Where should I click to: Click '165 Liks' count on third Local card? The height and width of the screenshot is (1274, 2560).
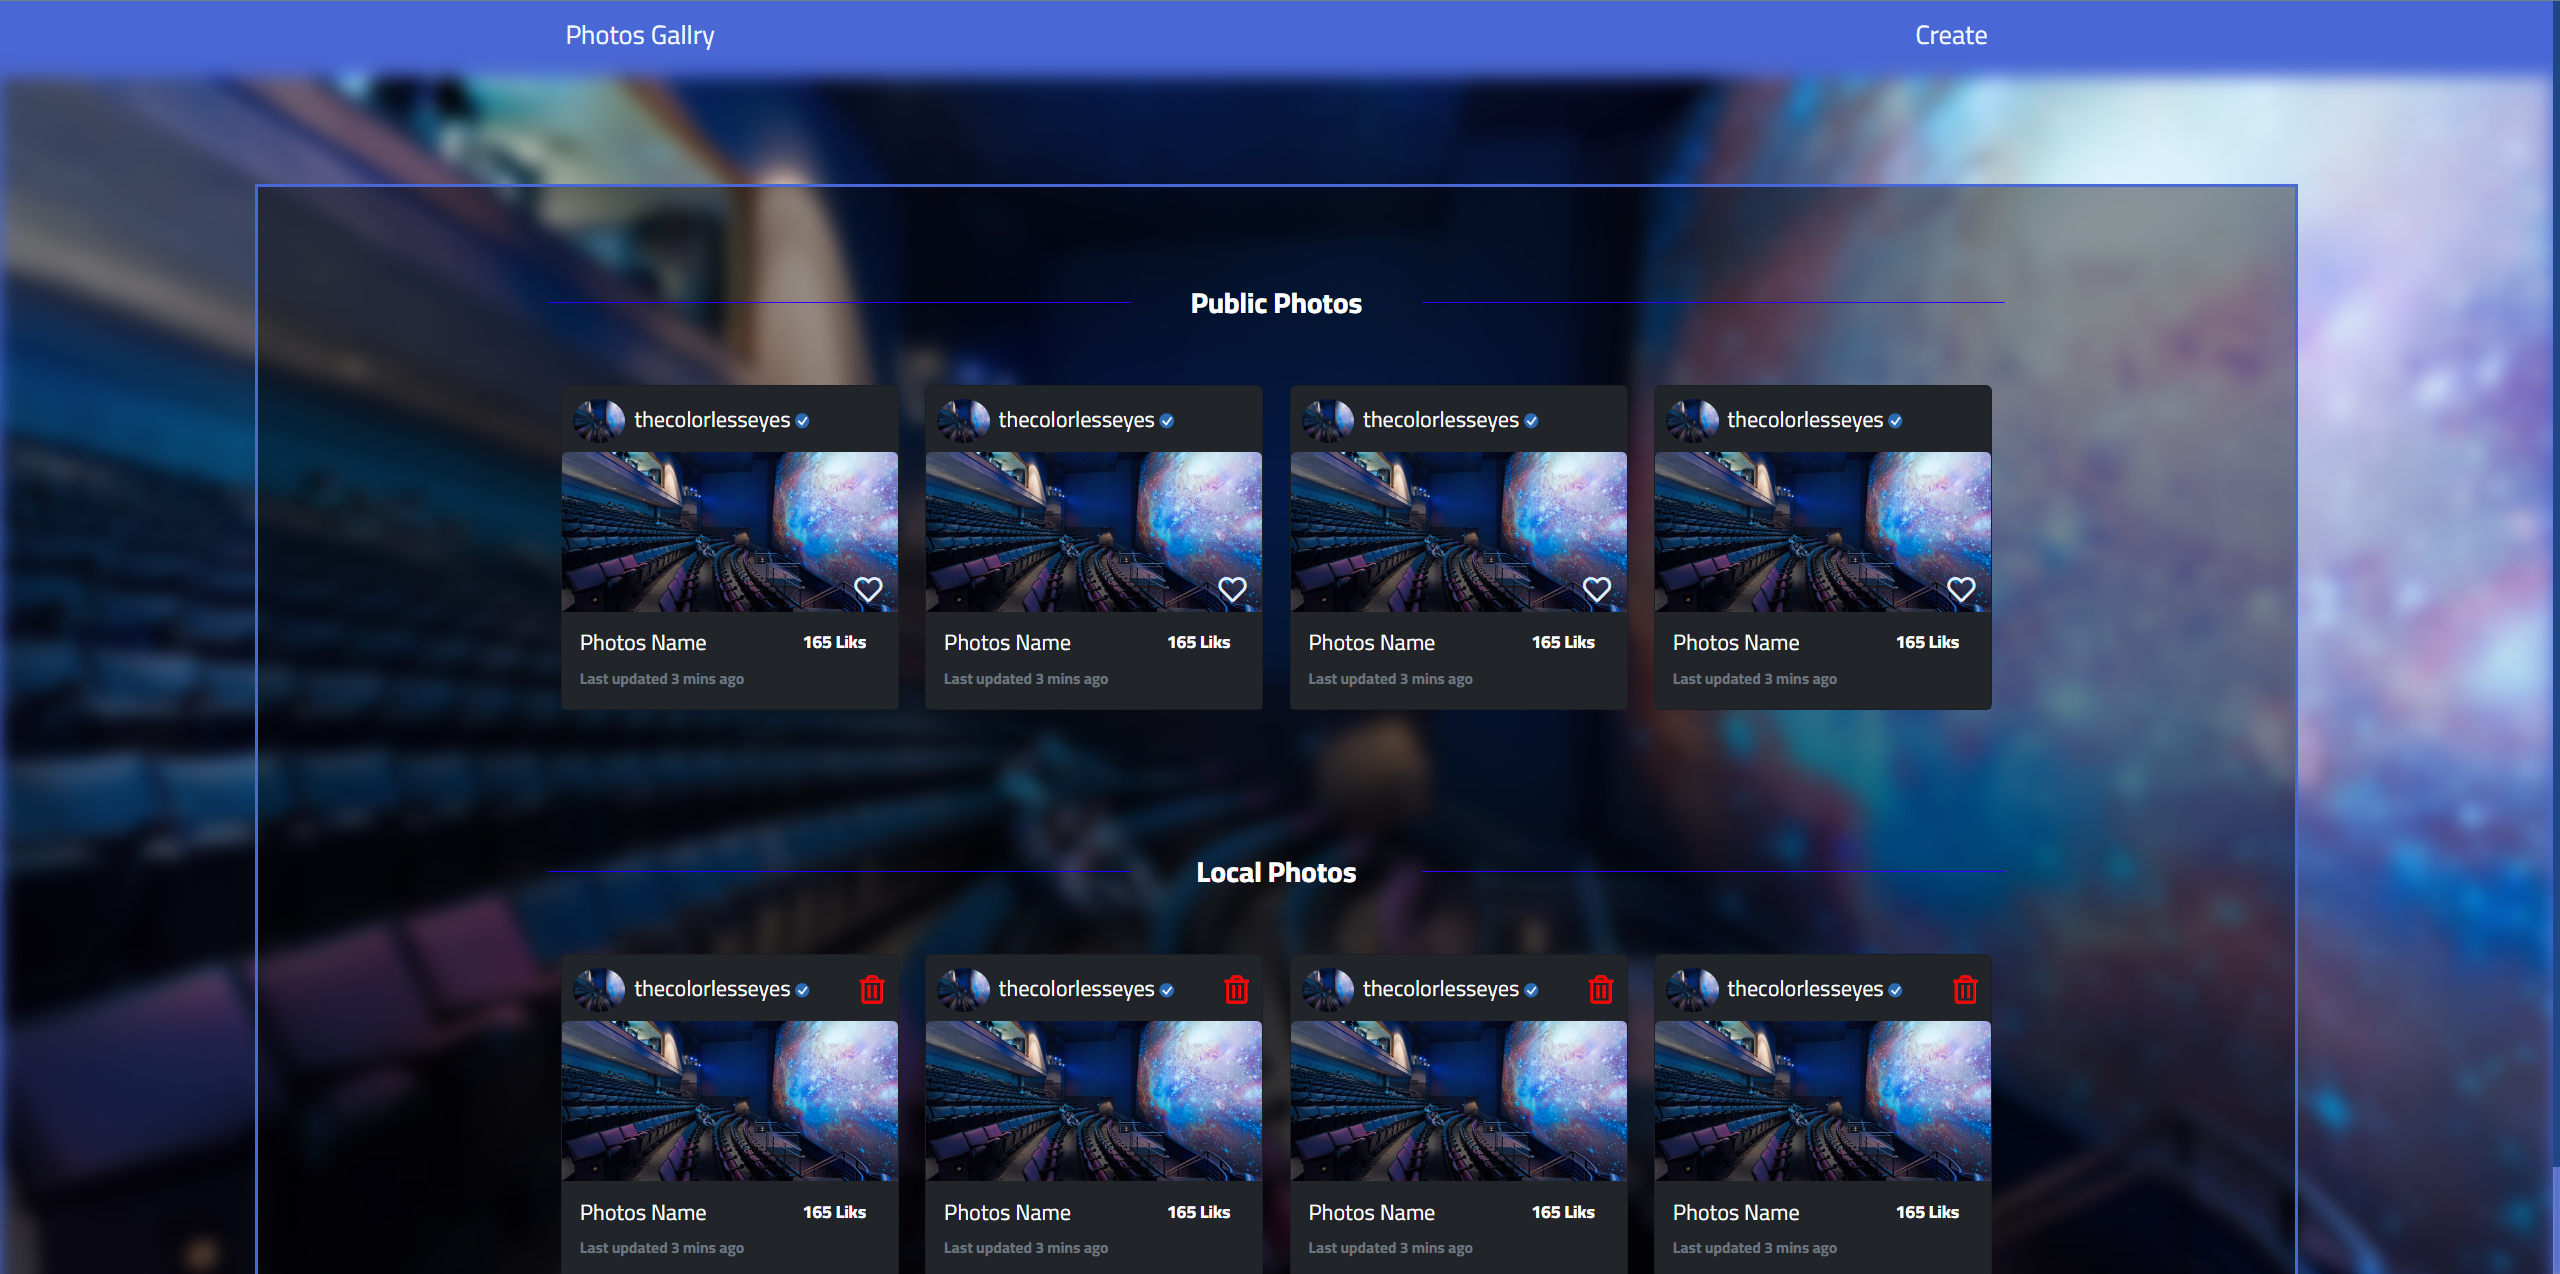[x=1564, y=1212]
